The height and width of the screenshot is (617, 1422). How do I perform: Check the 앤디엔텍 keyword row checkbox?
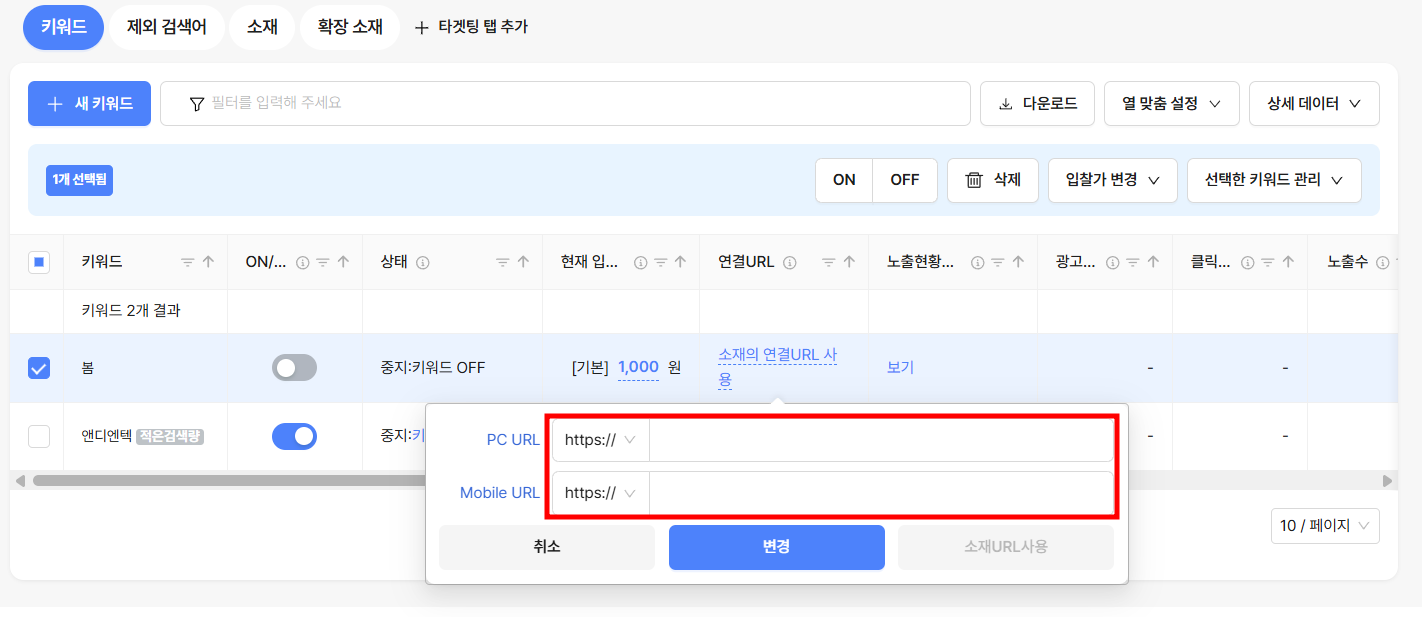click(x=38, y=436)
